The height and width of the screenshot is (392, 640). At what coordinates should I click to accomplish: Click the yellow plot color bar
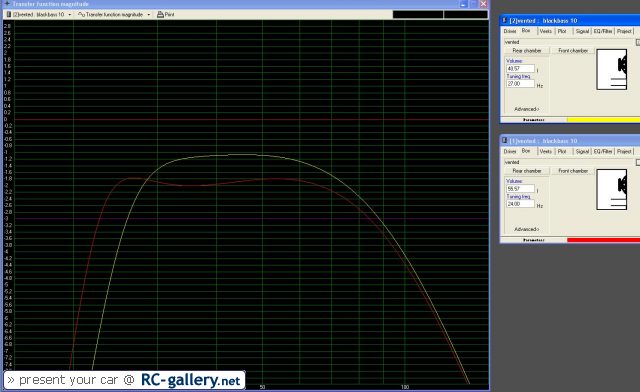[603, 120]
